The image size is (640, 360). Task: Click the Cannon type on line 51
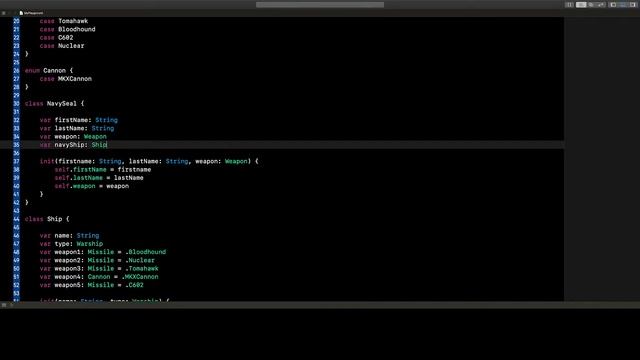click(x=99, y=277)
